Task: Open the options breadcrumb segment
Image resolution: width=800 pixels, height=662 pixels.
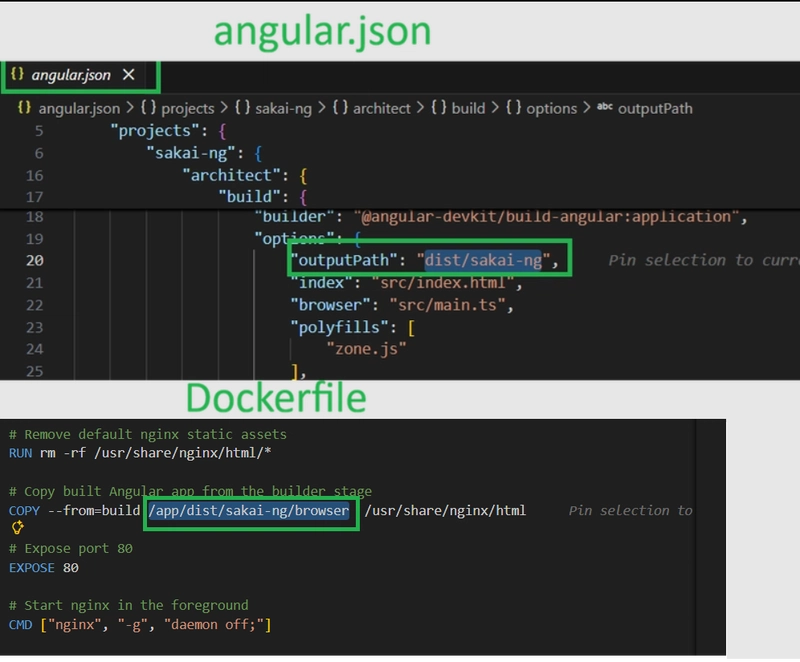Action: [x=552, y=108]
